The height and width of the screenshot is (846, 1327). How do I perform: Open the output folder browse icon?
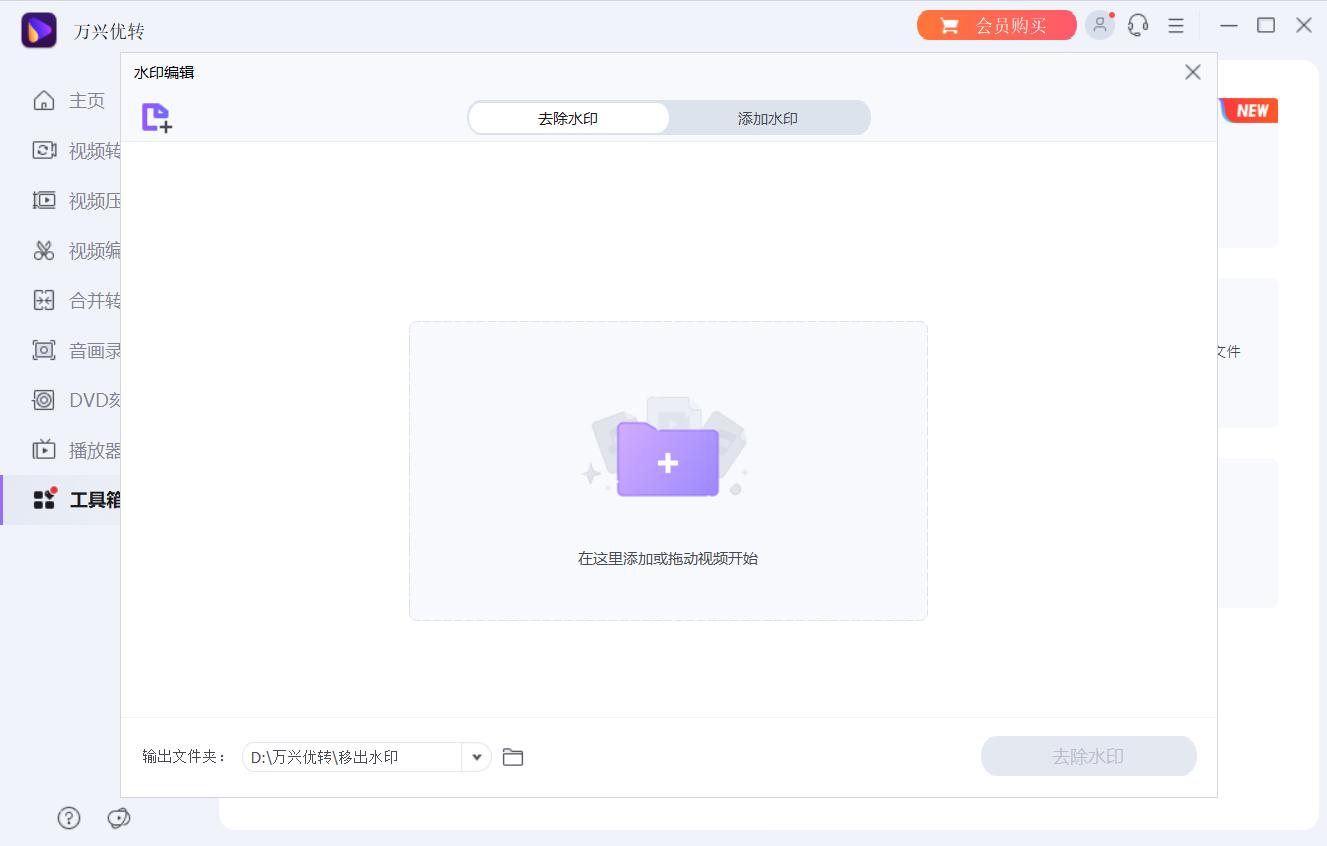[x=513, y=757]
